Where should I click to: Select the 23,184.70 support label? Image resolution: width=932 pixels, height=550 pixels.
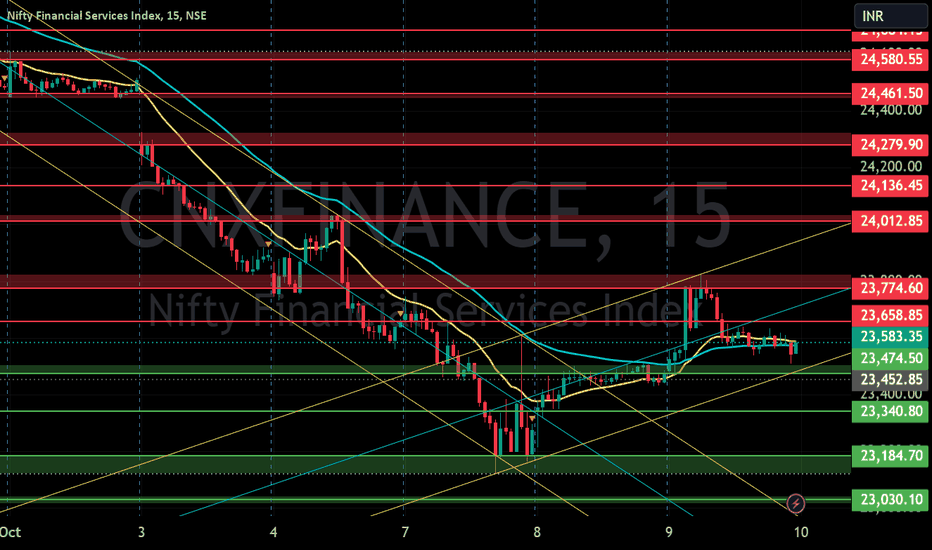click(890, 456)
